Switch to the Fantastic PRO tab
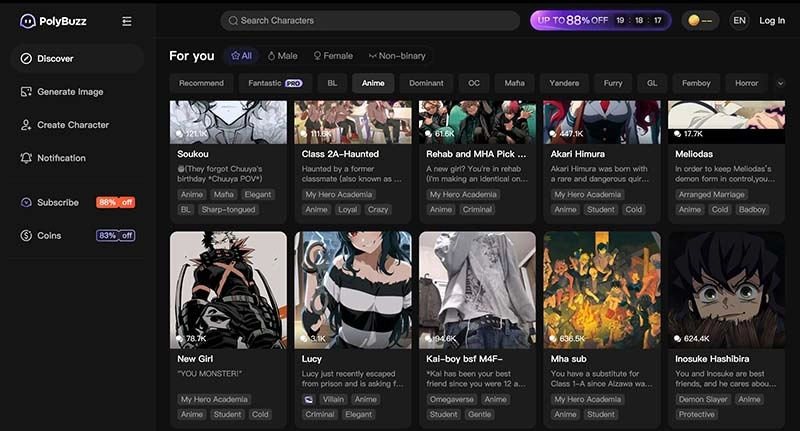The width and height of the screenshot is (800, 431). pyautogui.click(x=275, y=83)
